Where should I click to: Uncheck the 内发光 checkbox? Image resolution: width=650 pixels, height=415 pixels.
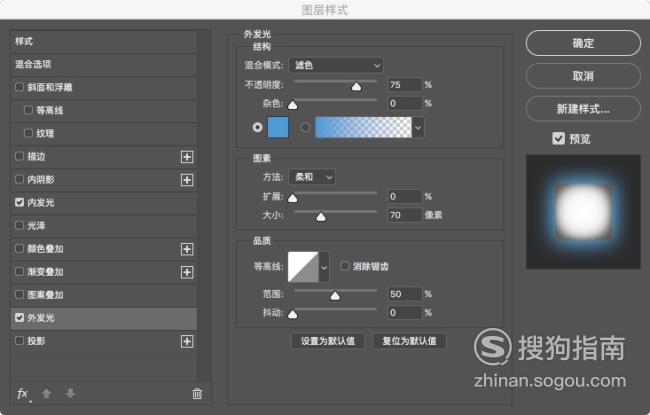19,202
